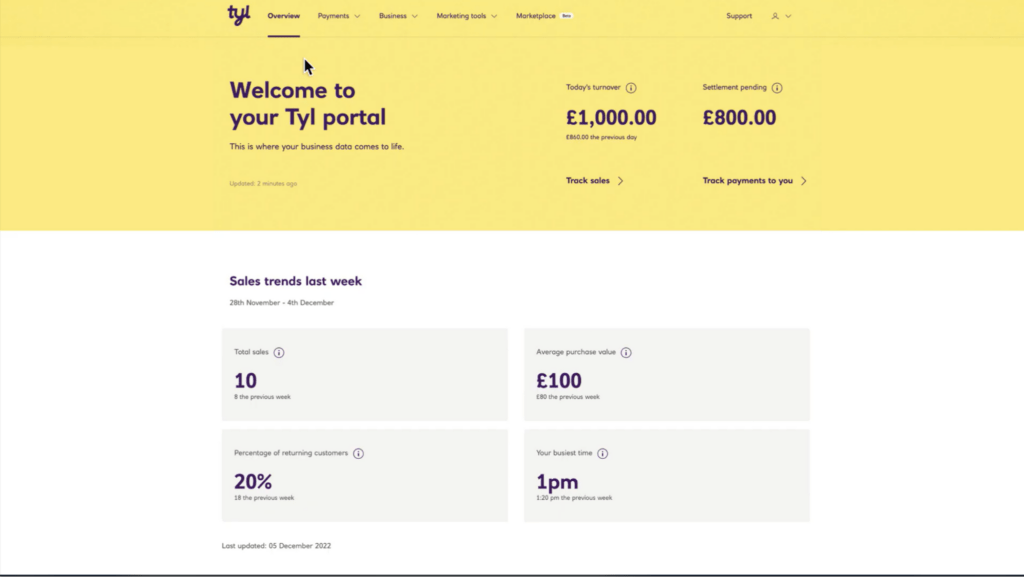The height and width of the screenshot is (577, 1024).
Task: Click the 'Percentage of returning customers' label
Action: click(x=291, y=454)
